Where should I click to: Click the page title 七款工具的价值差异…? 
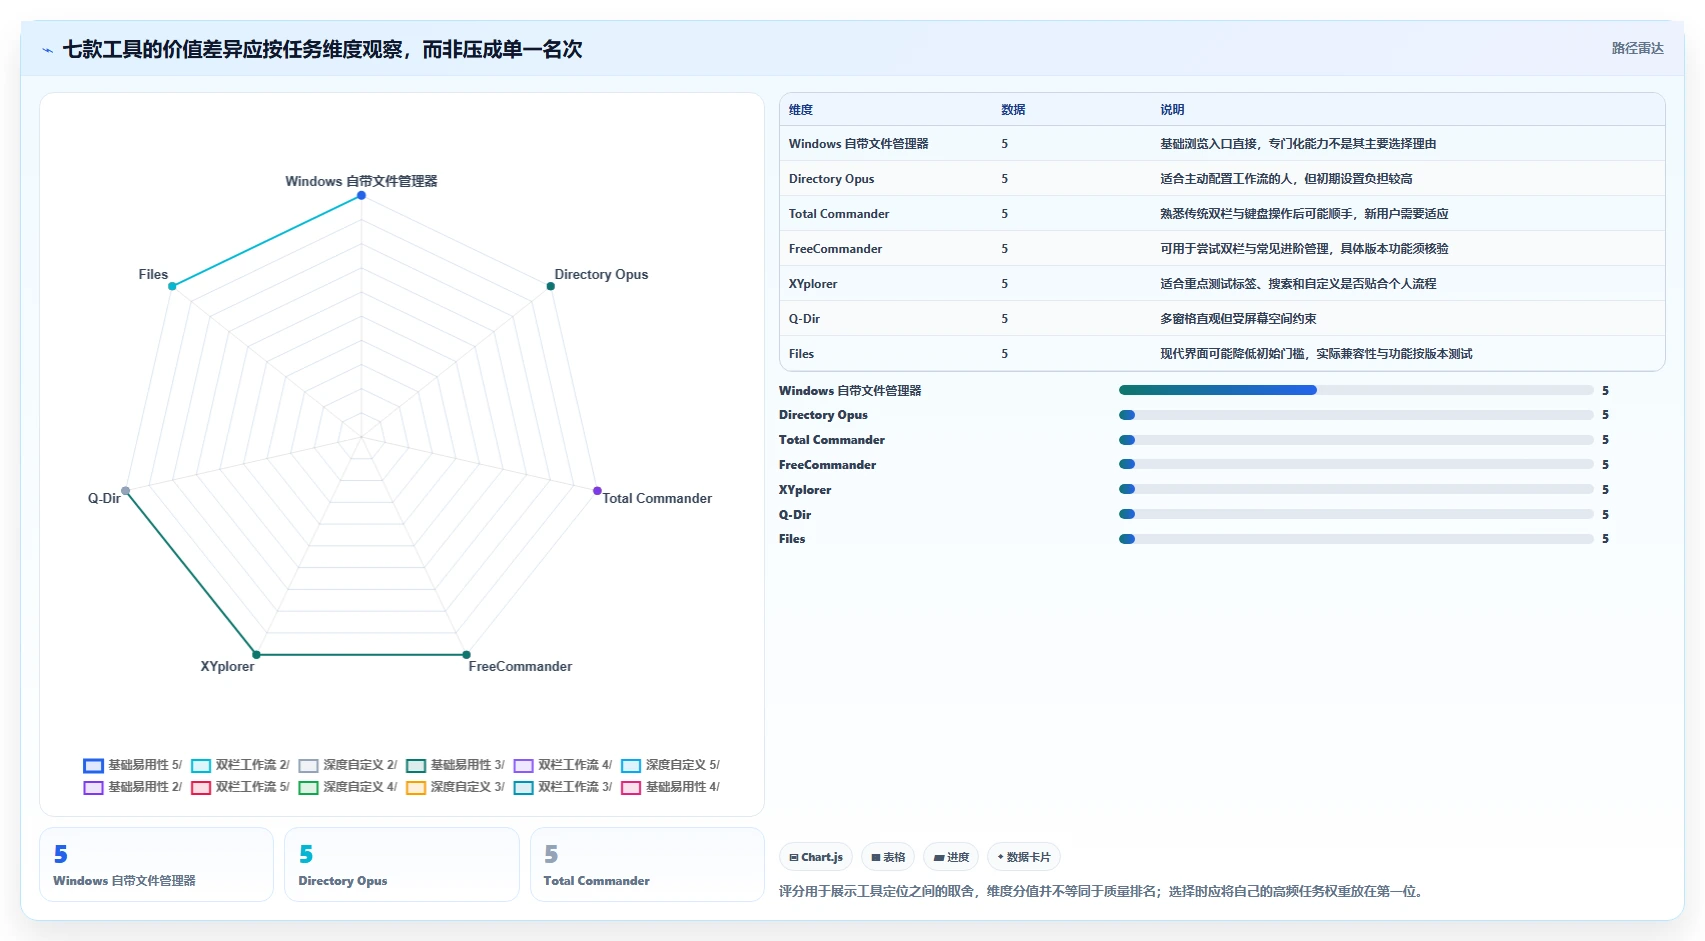click(322, 50)
